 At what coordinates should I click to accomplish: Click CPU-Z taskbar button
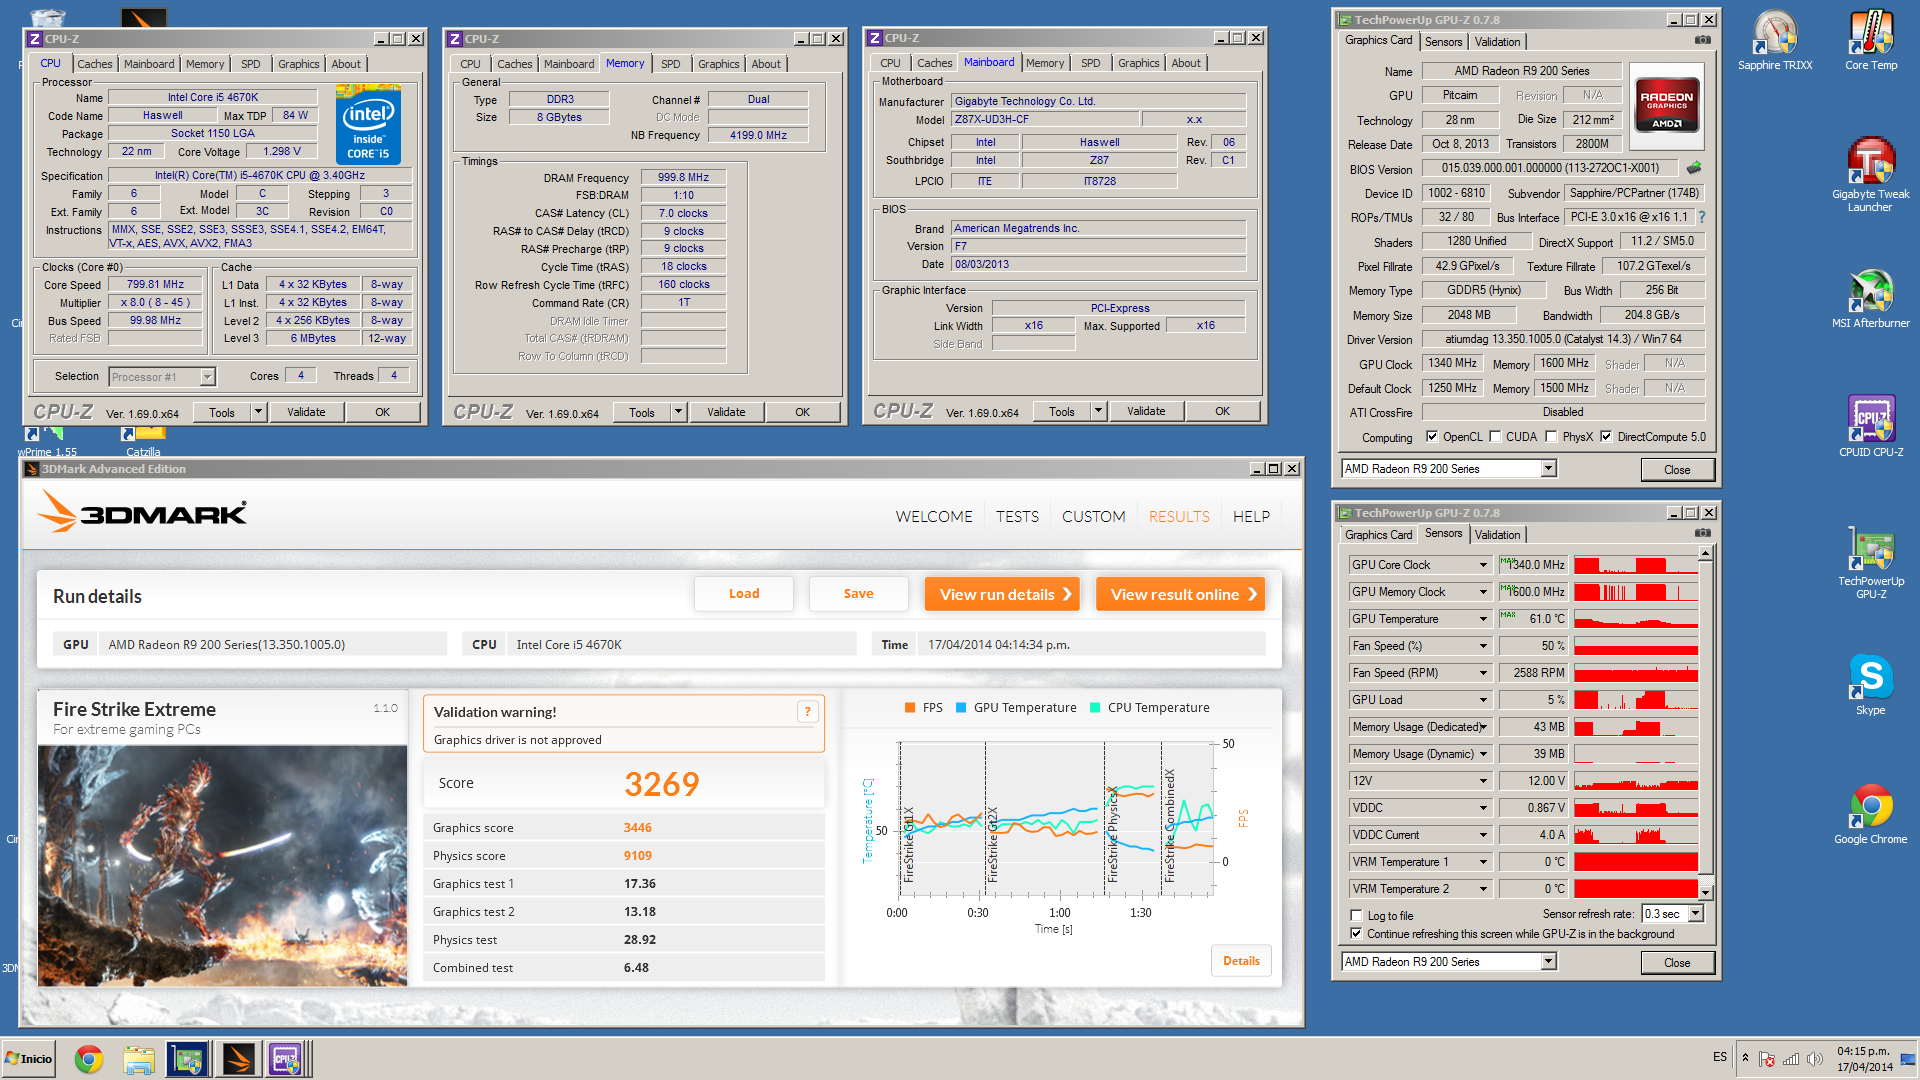pos(286,1059)
